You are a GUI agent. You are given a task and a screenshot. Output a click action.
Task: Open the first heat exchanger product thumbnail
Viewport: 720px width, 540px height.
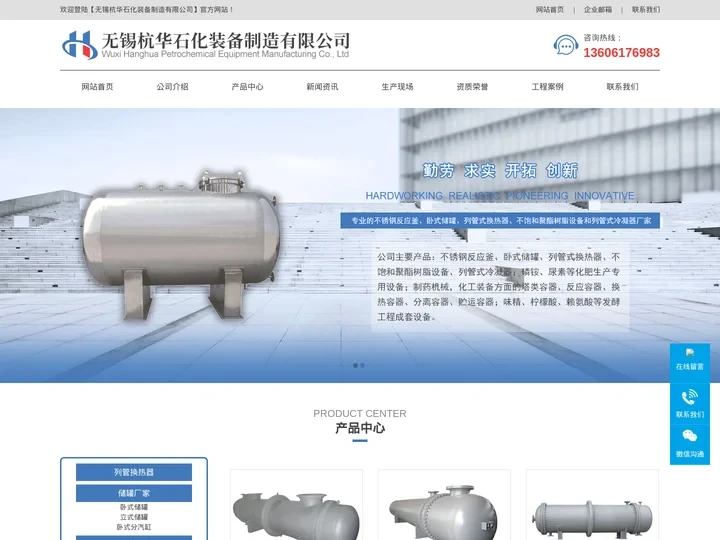point(296,505)
